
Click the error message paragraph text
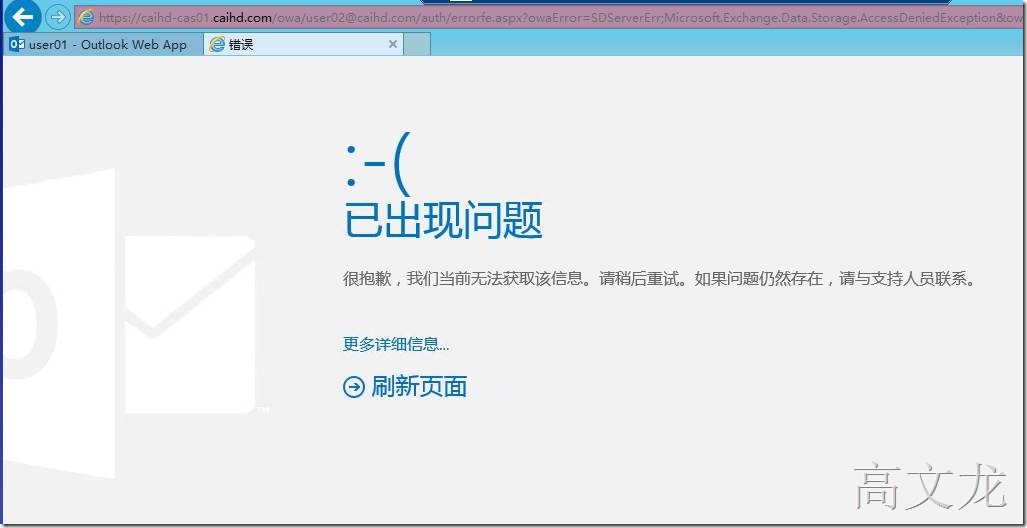point(660,279)
